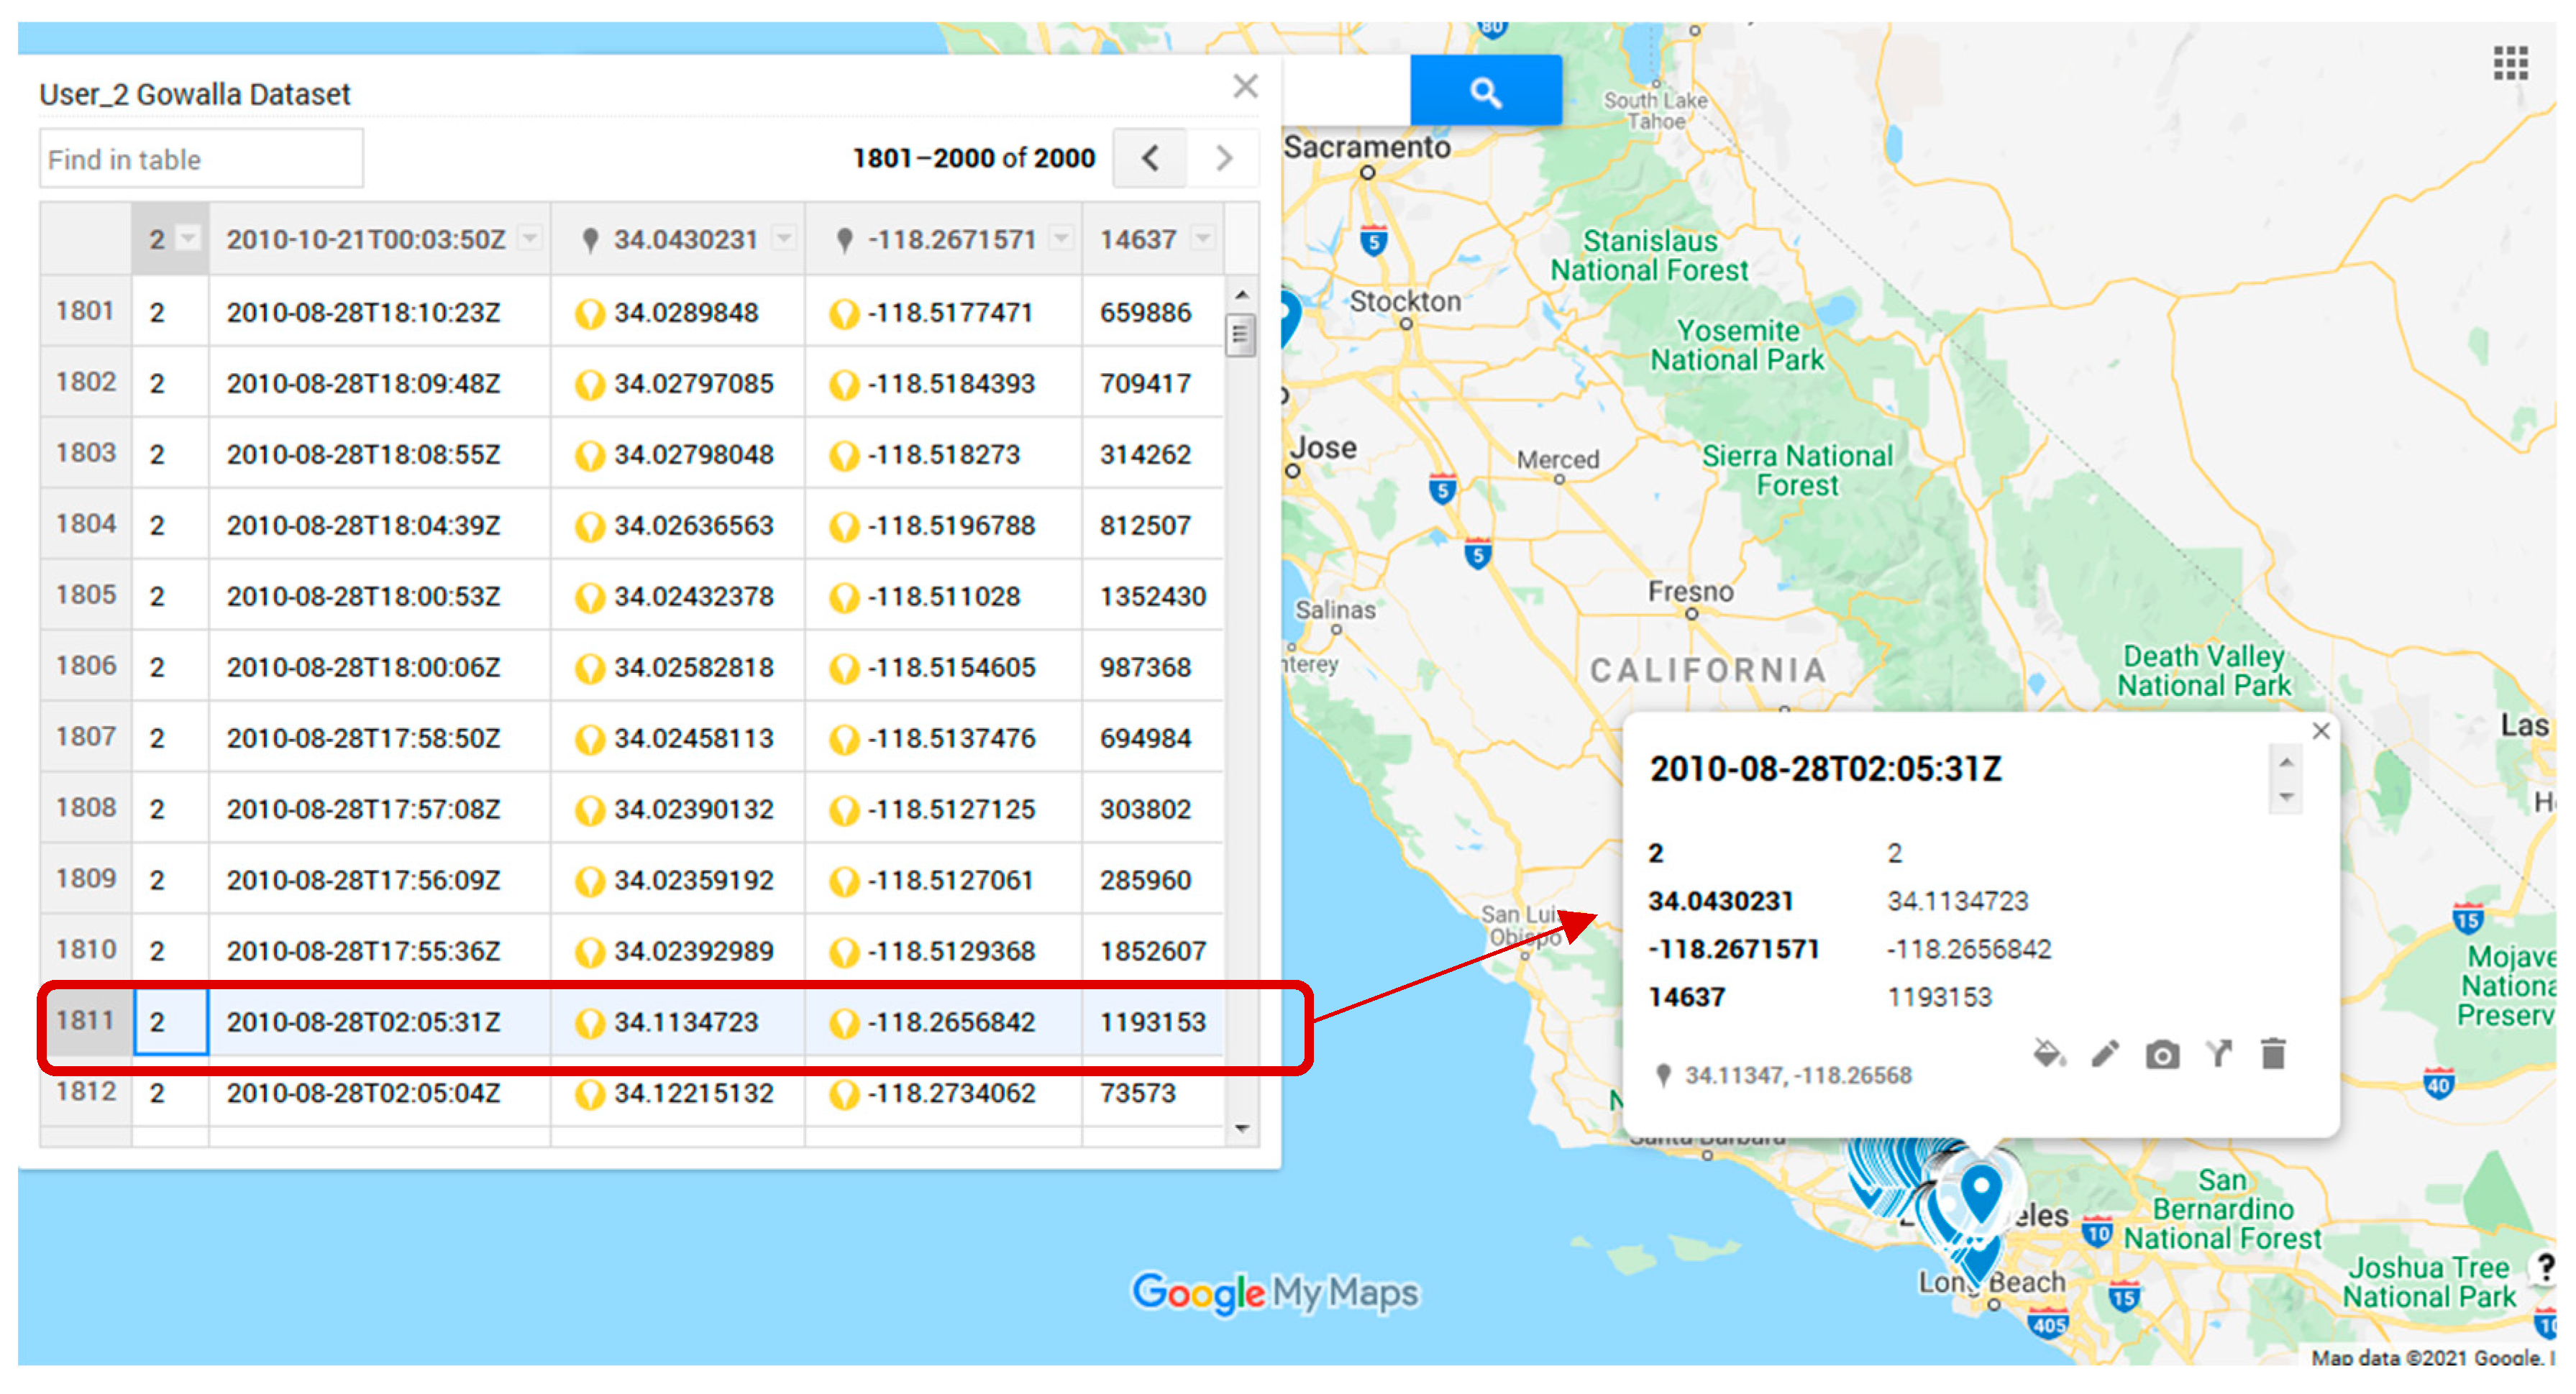Click the blue search magnifier button
This screenshot has height=1394, width=2576.
pos(1485,92)
